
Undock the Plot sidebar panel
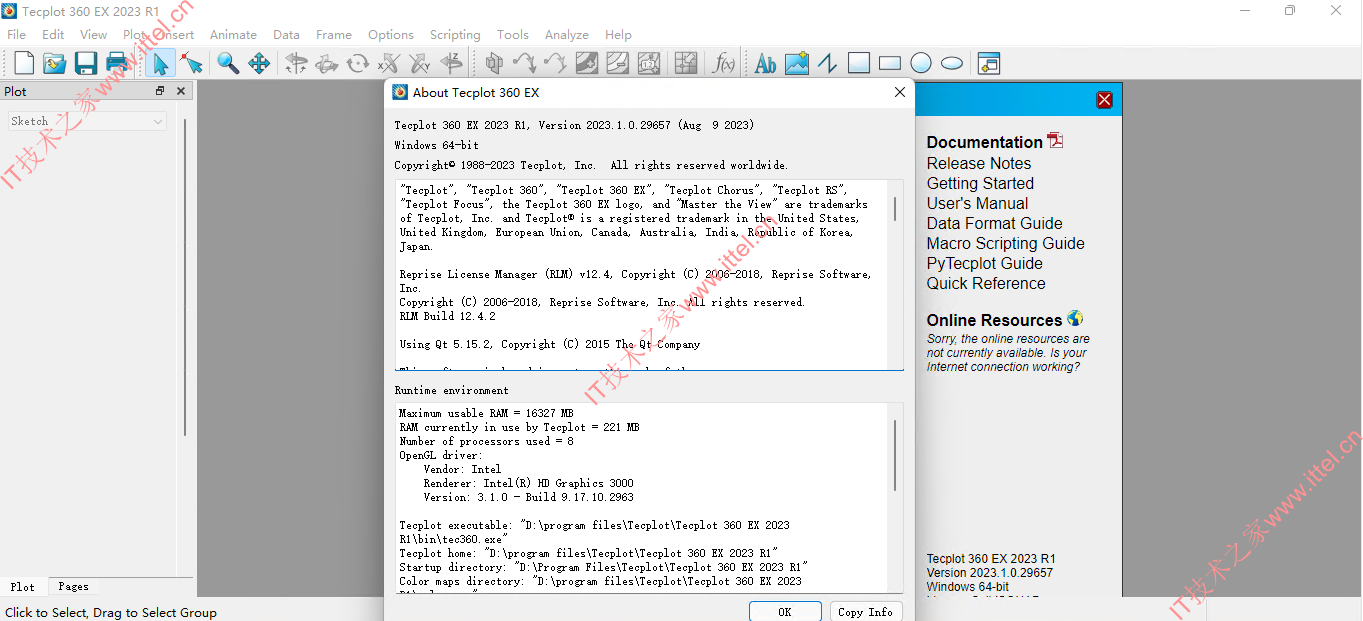(x=160, y=91)
